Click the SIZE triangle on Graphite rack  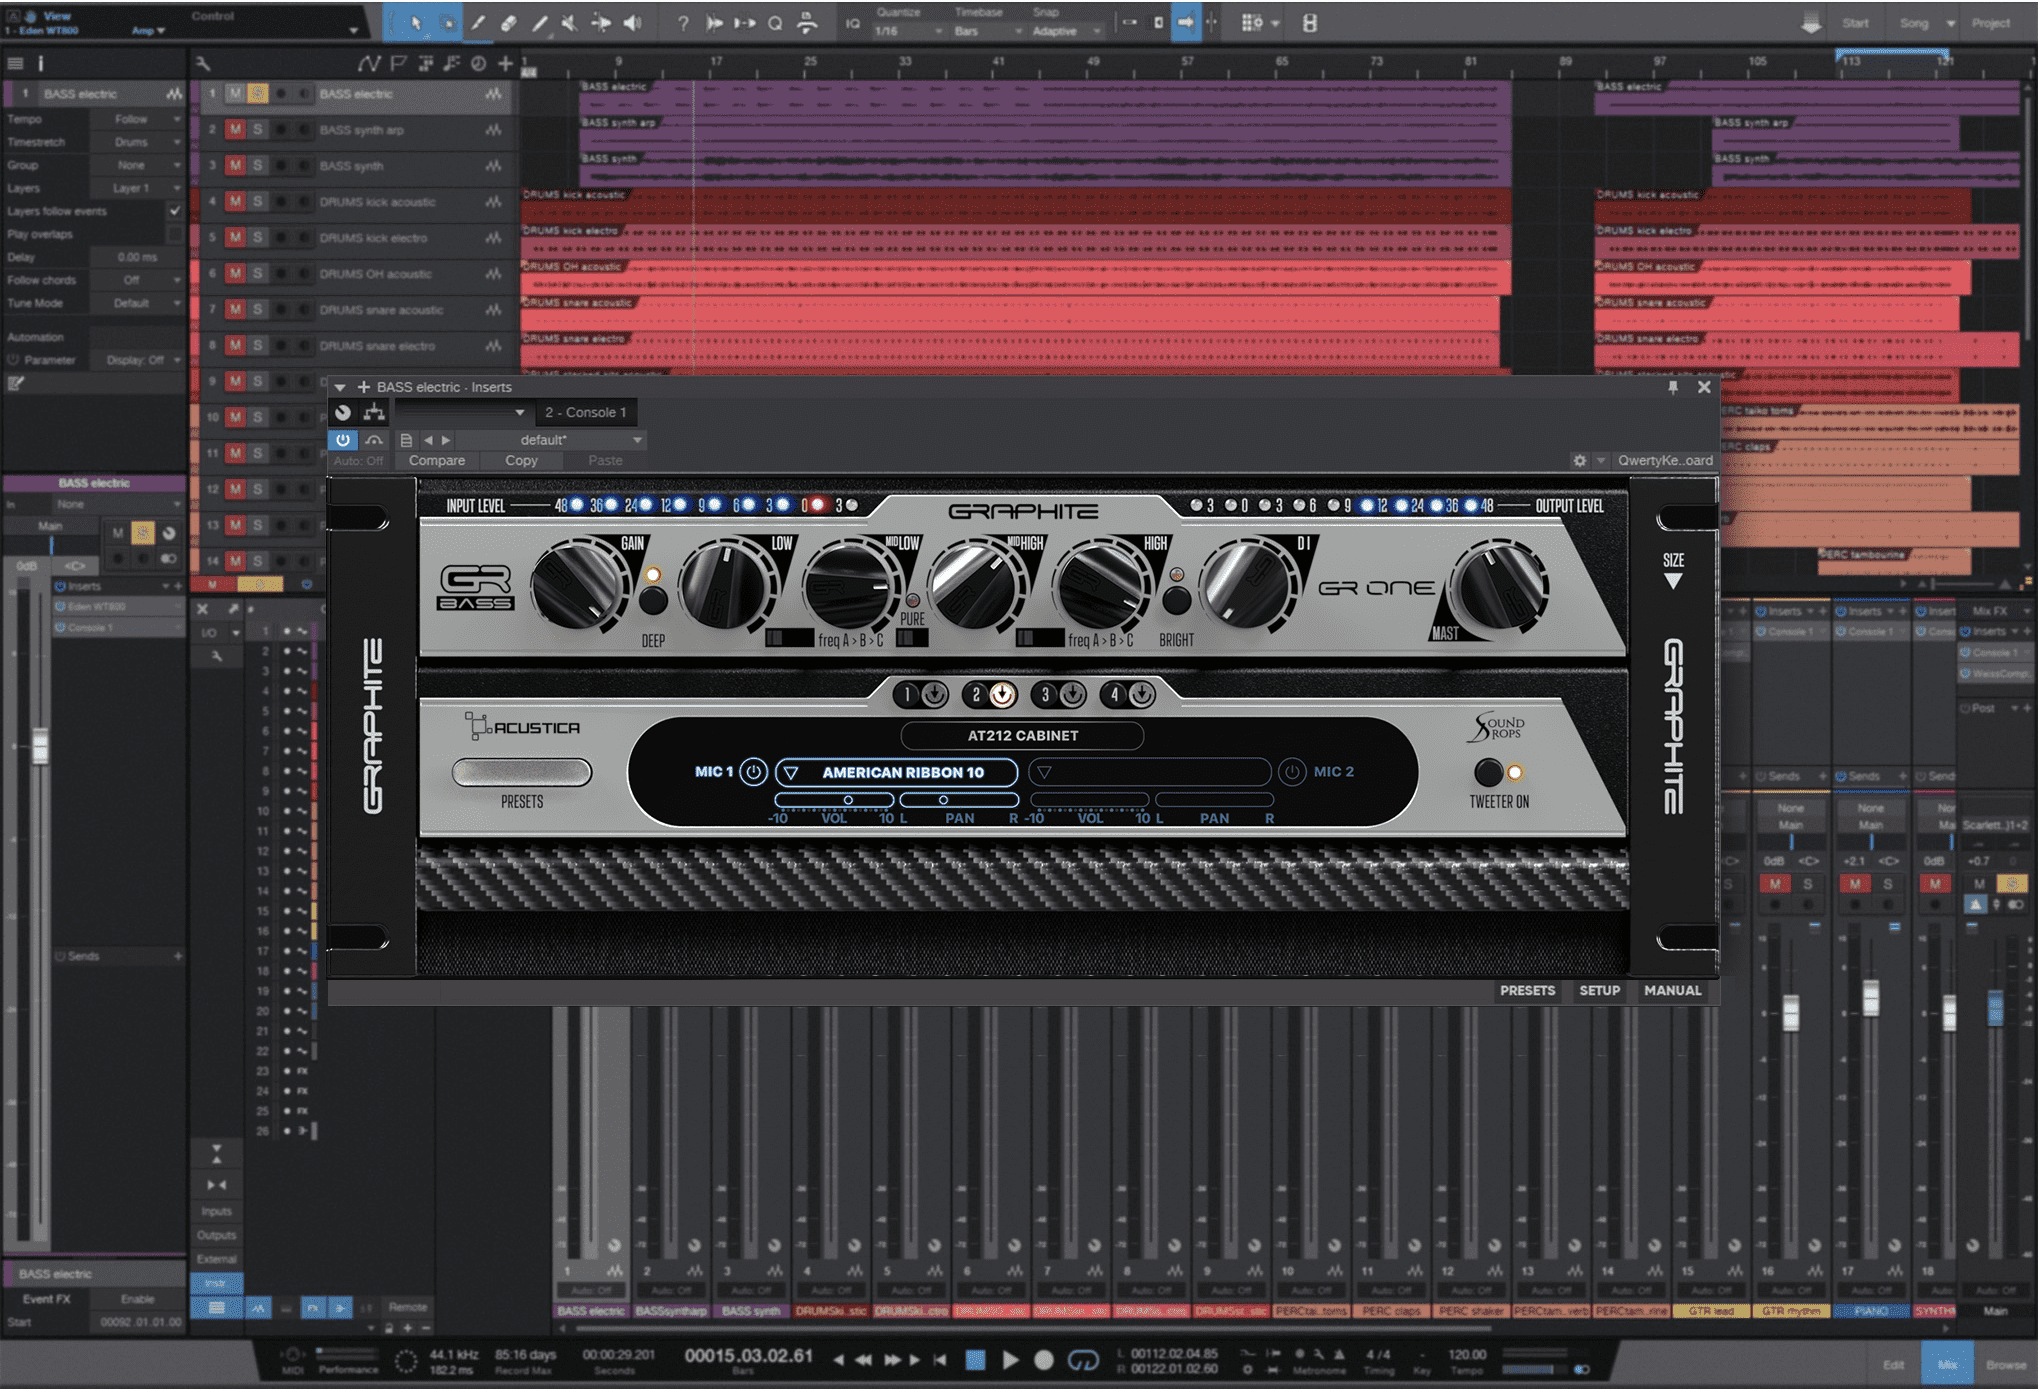tap(1673, 581)
